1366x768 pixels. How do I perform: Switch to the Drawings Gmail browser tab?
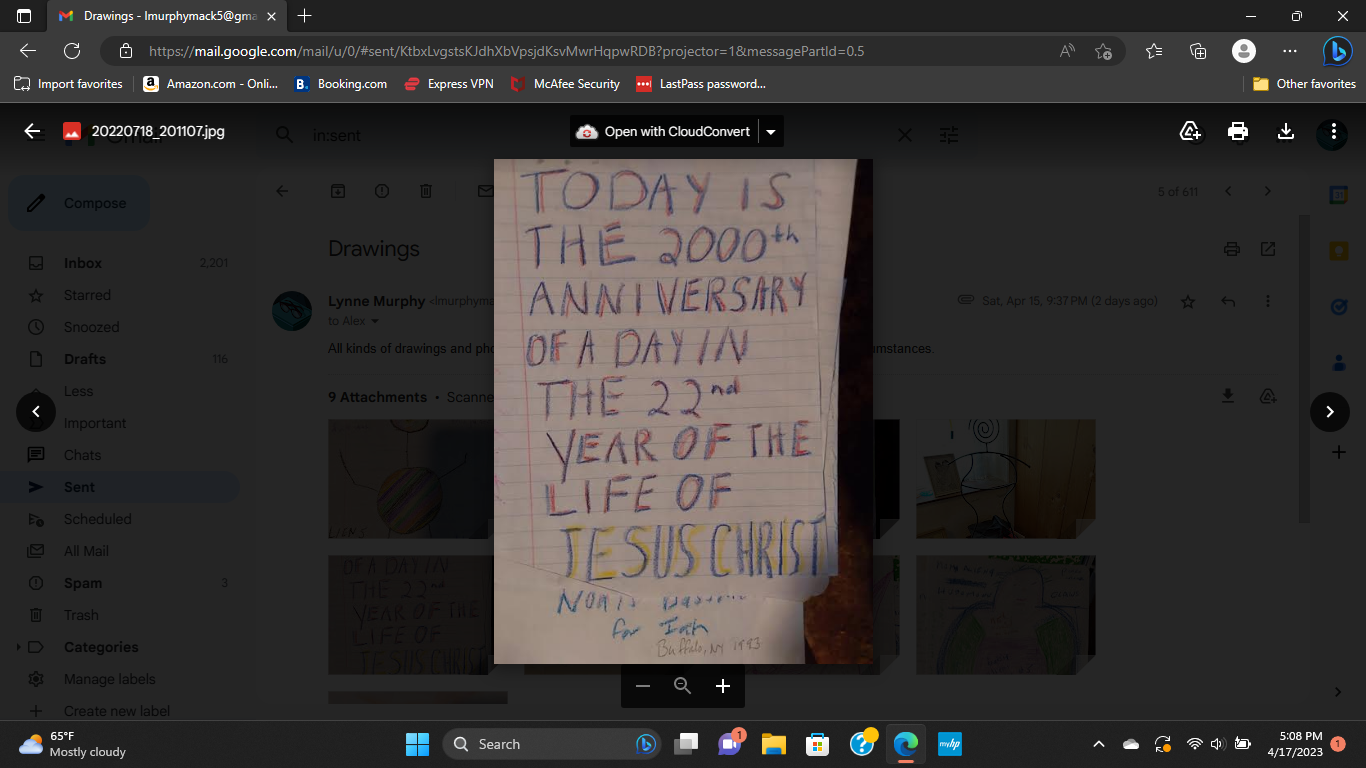160,16
